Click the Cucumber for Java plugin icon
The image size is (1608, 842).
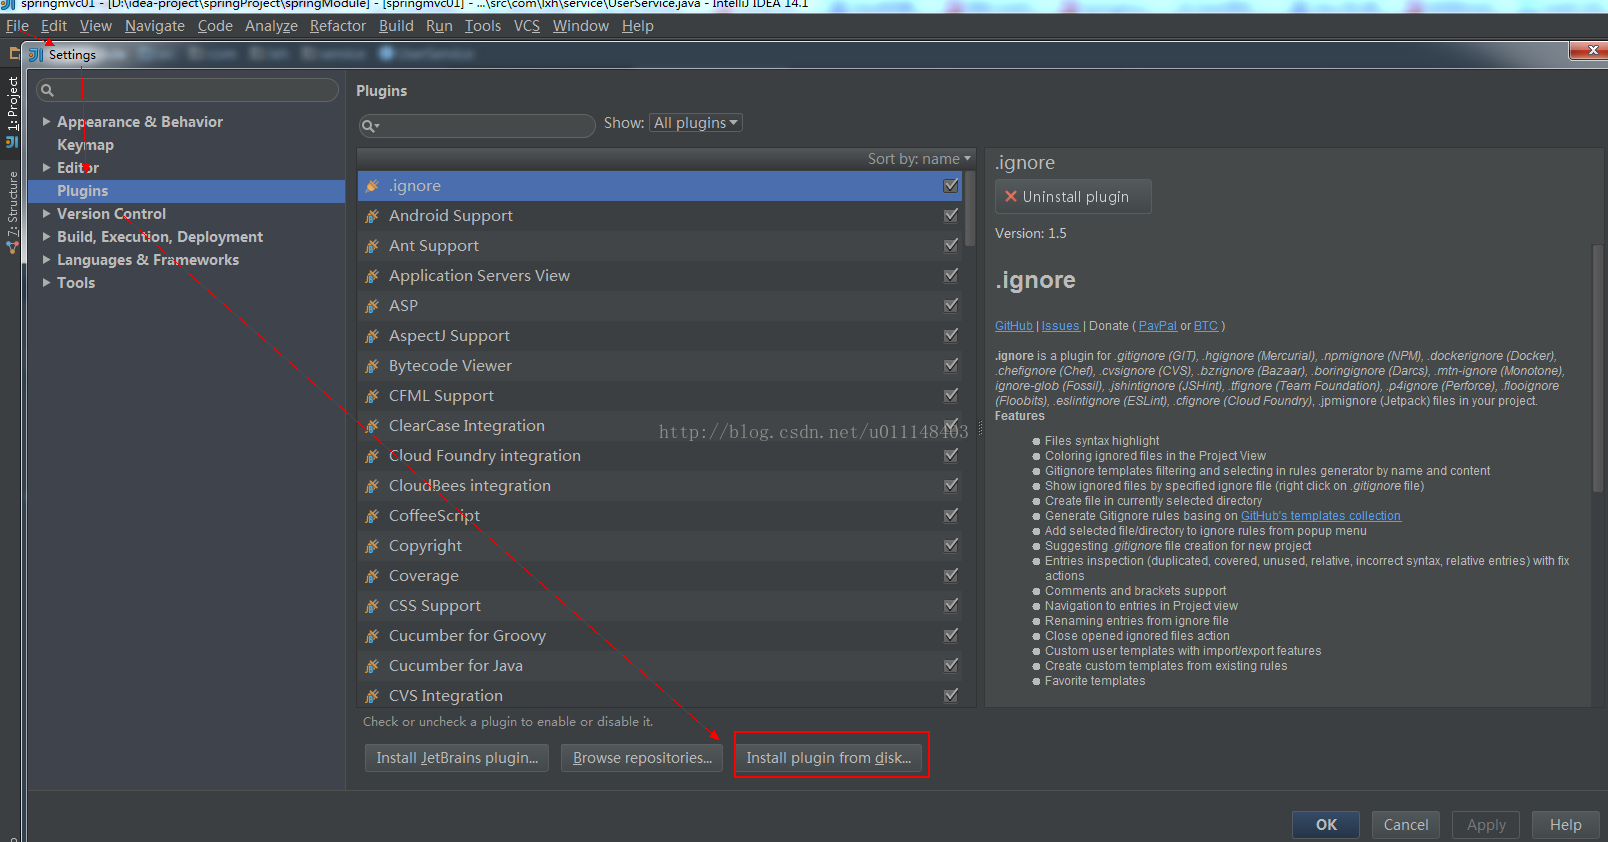[372, 666]
